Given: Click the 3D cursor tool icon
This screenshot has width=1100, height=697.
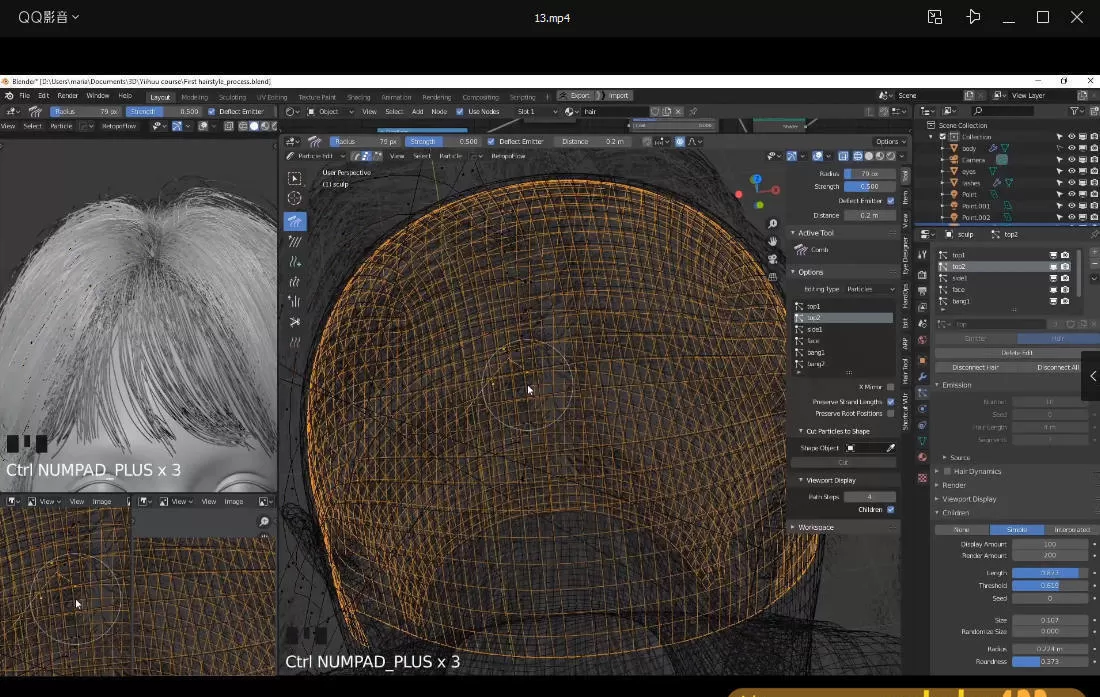Looking at the screenshot, I should (x=294, y=198).
